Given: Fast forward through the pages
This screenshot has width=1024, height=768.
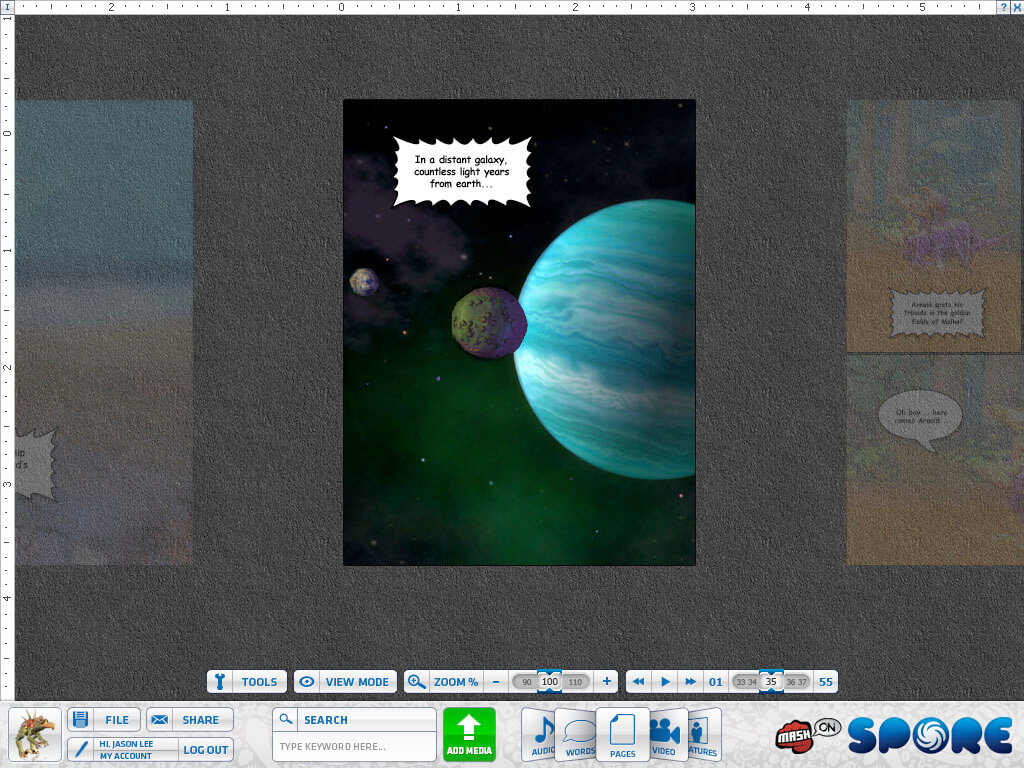Looking at the screenshot, I should [690, 682].
